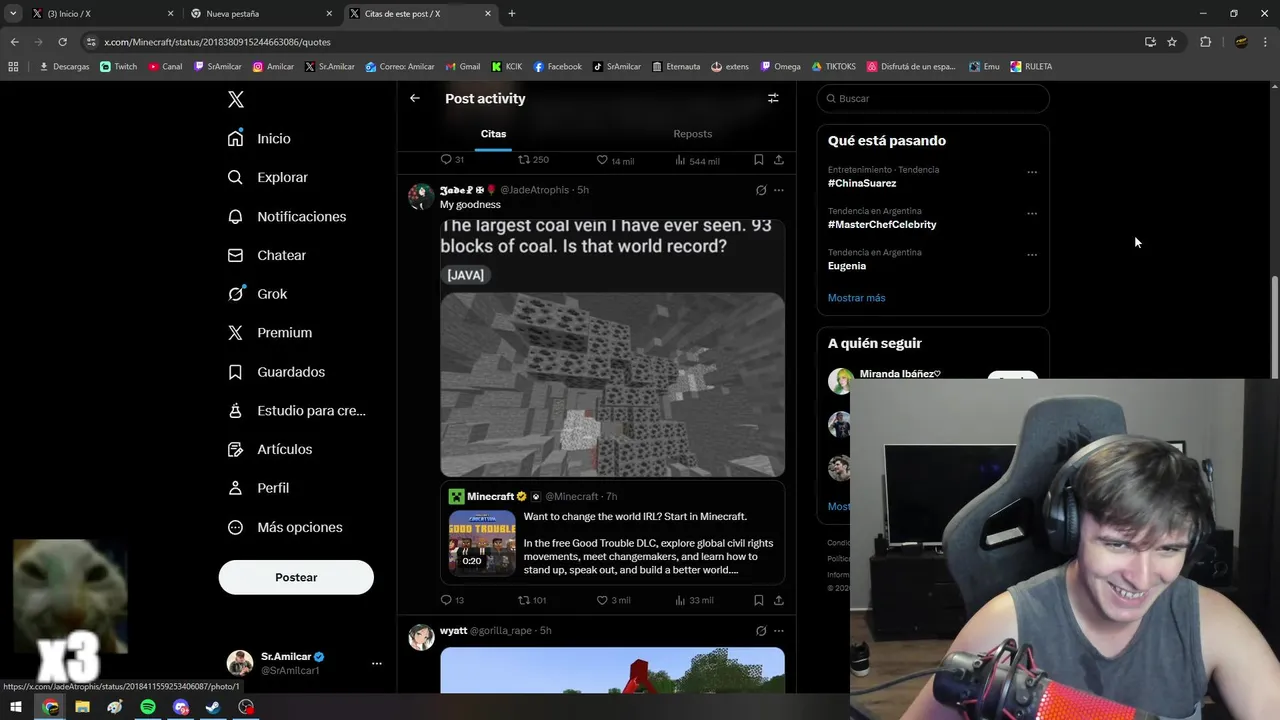
Task: Open Más opciones menu
Action: click(x=285, y=527)
